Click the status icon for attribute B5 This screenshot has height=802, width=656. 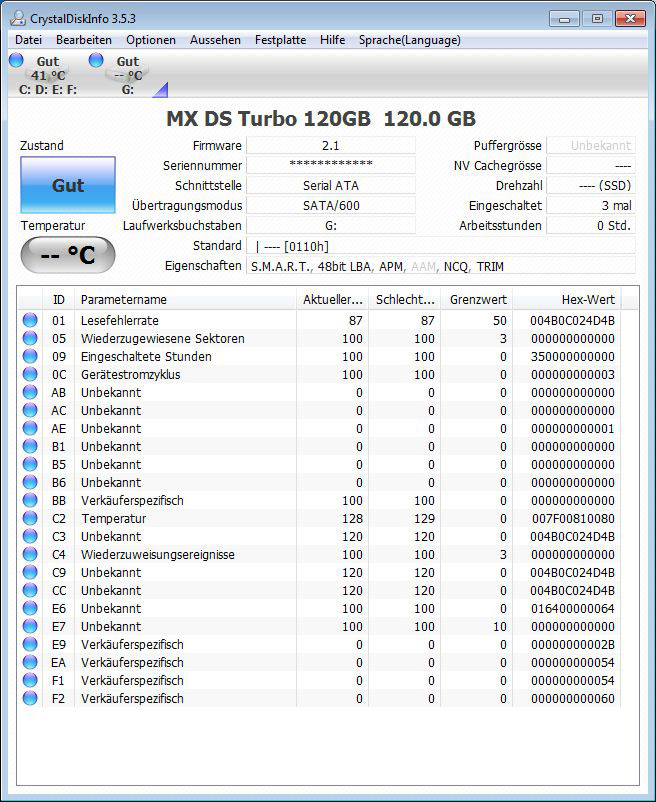(x=30, y=464)
